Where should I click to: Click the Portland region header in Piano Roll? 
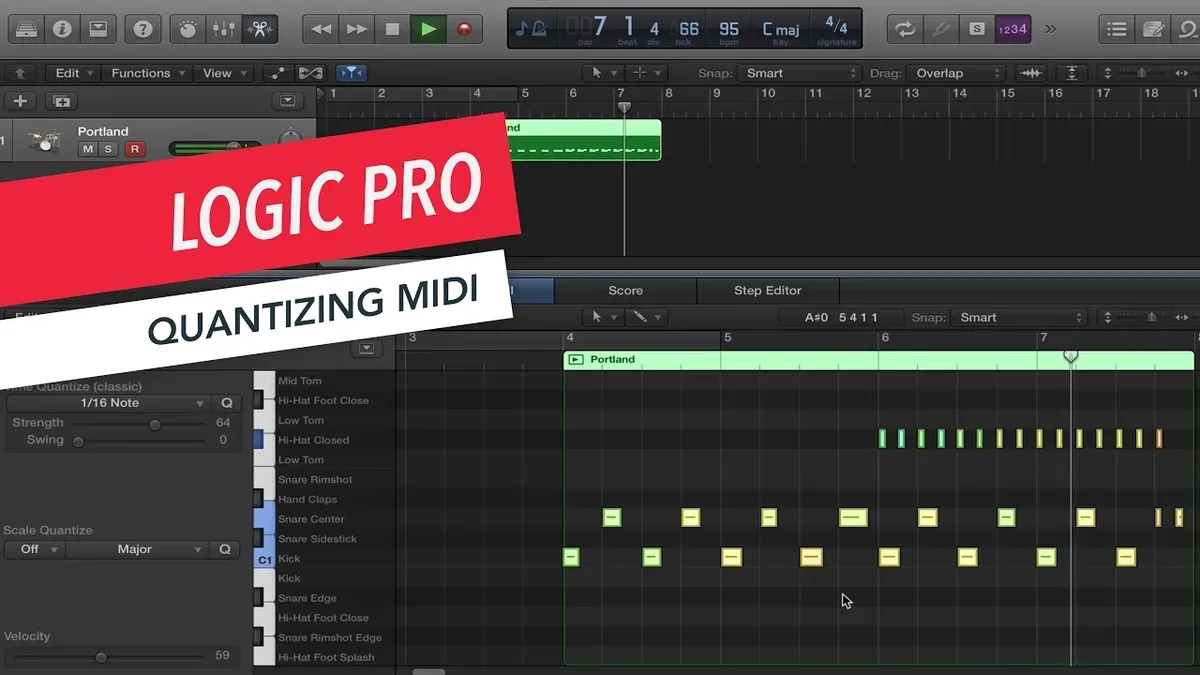(x=879, y=360)
